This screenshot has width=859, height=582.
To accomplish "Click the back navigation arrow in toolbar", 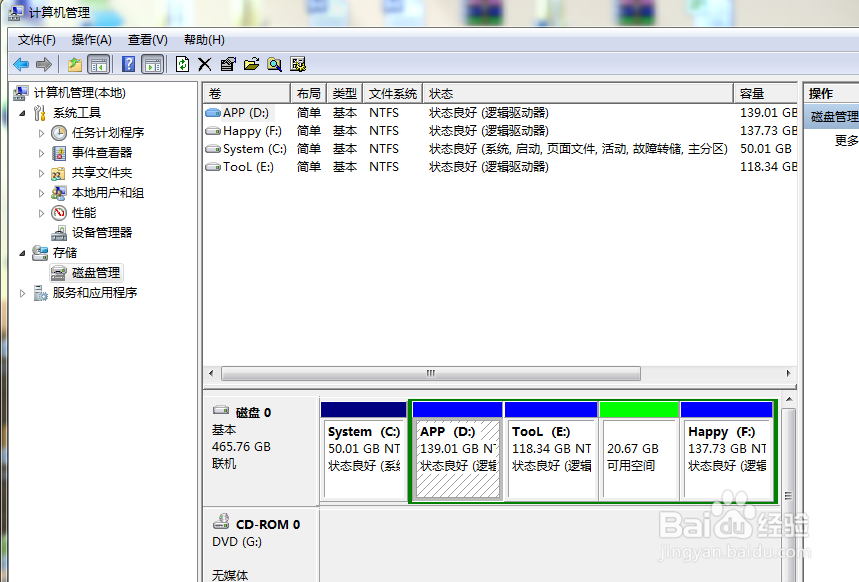I will 20,63.
